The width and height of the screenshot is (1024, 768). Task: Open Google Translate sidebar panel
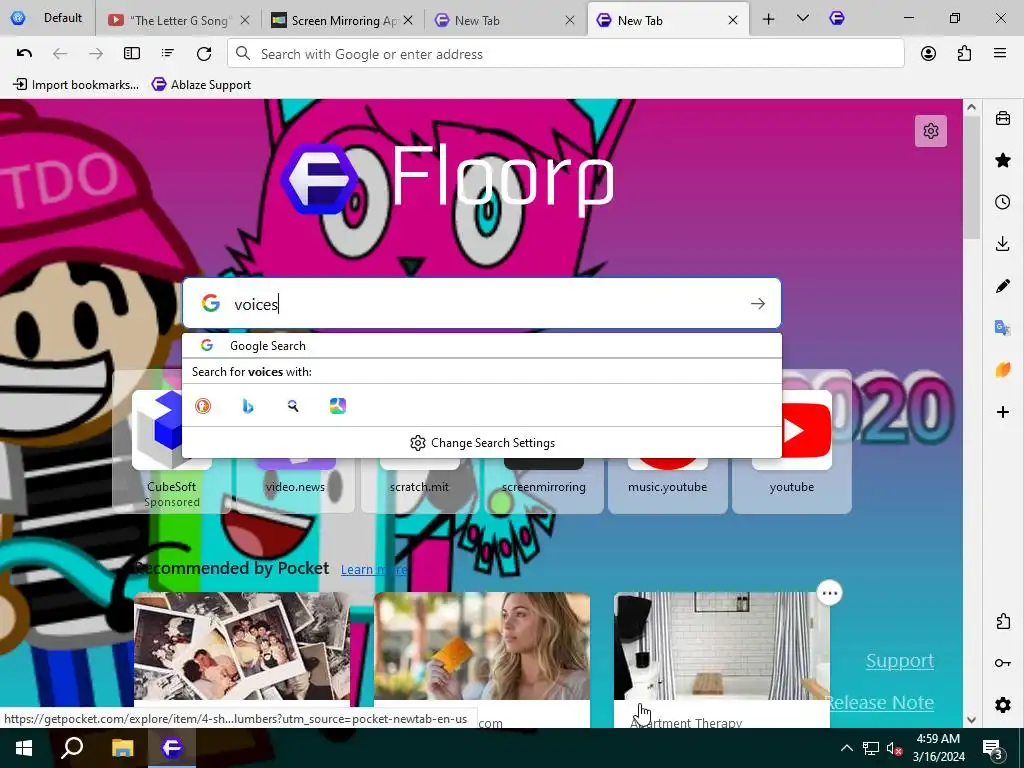pos(1002,328)
